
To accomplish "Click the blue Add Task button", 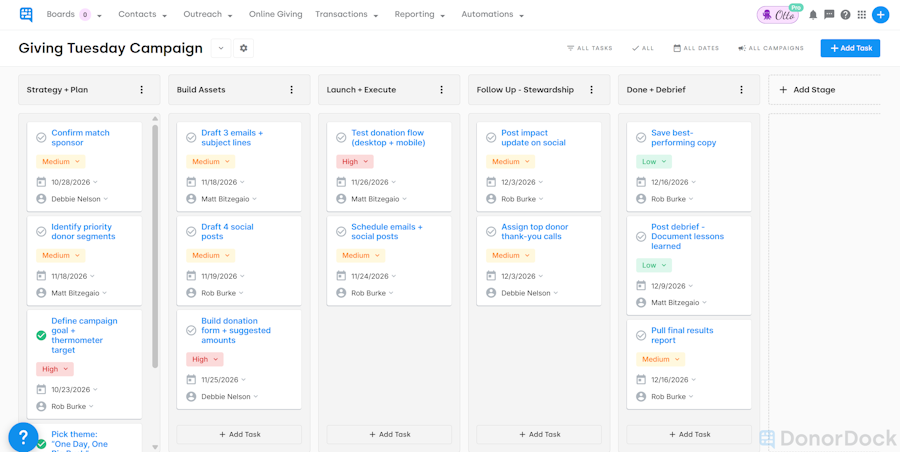I will point(850,48).
